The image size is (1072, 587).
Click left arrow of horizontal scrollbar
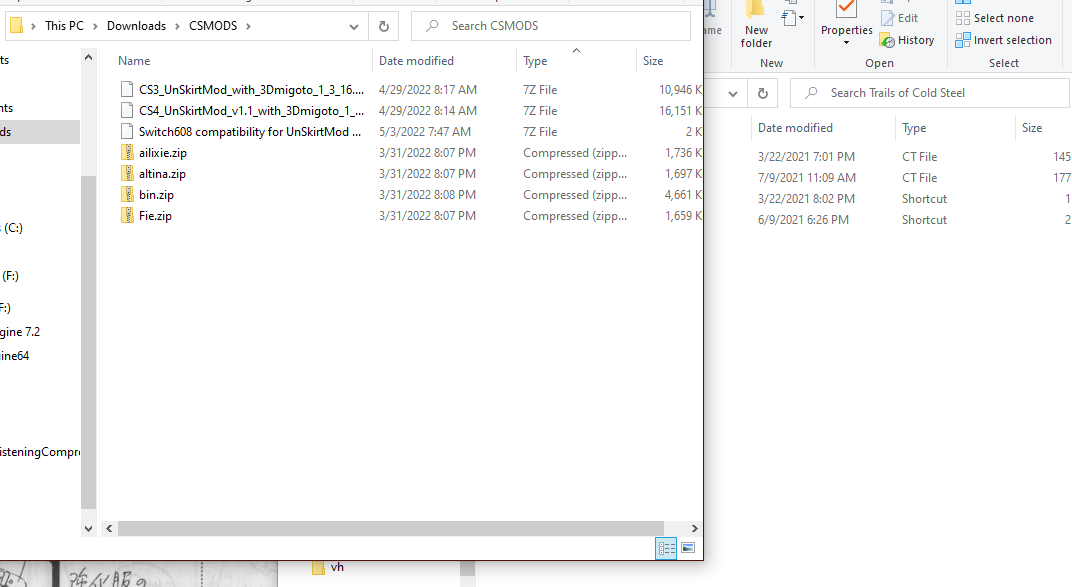[109, 528]
